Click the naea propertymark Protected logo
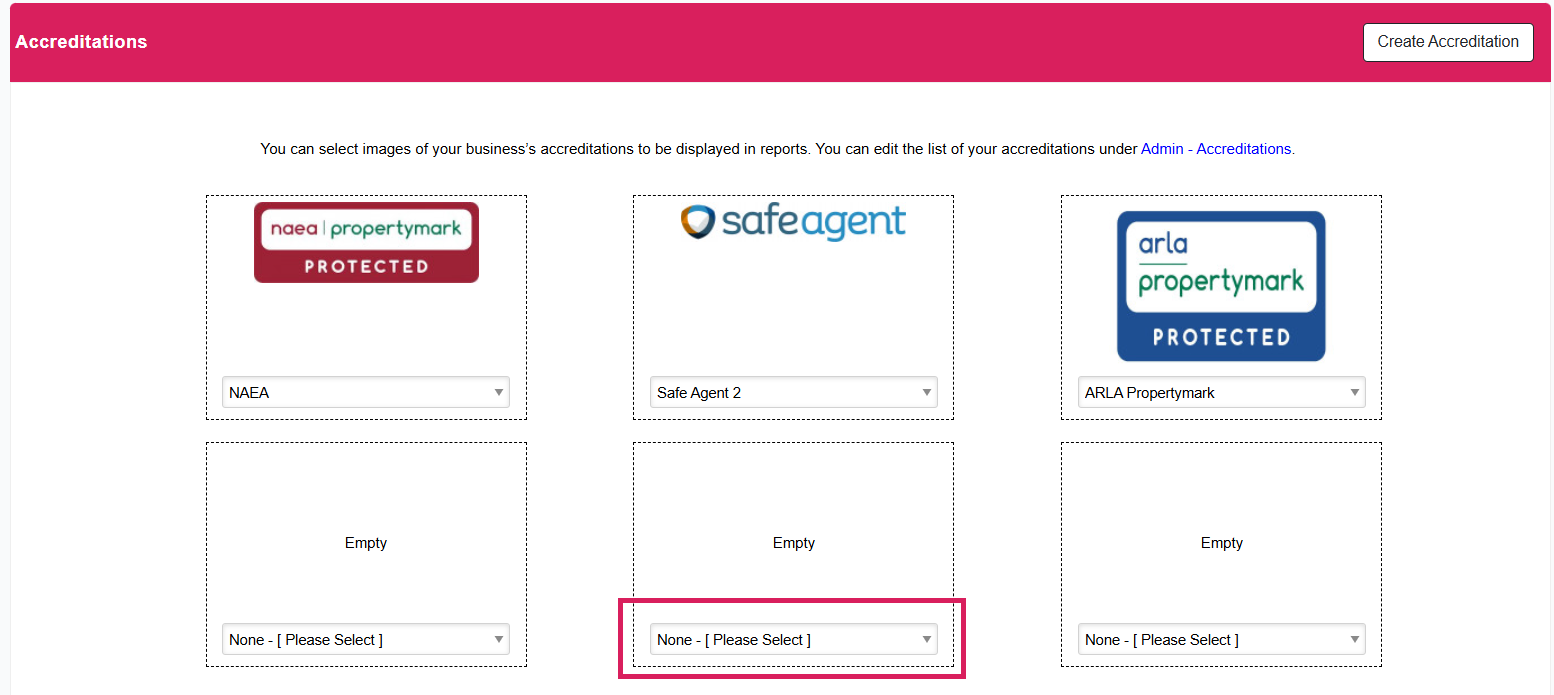The image size is (1554, 695). (x=366, y=242)
